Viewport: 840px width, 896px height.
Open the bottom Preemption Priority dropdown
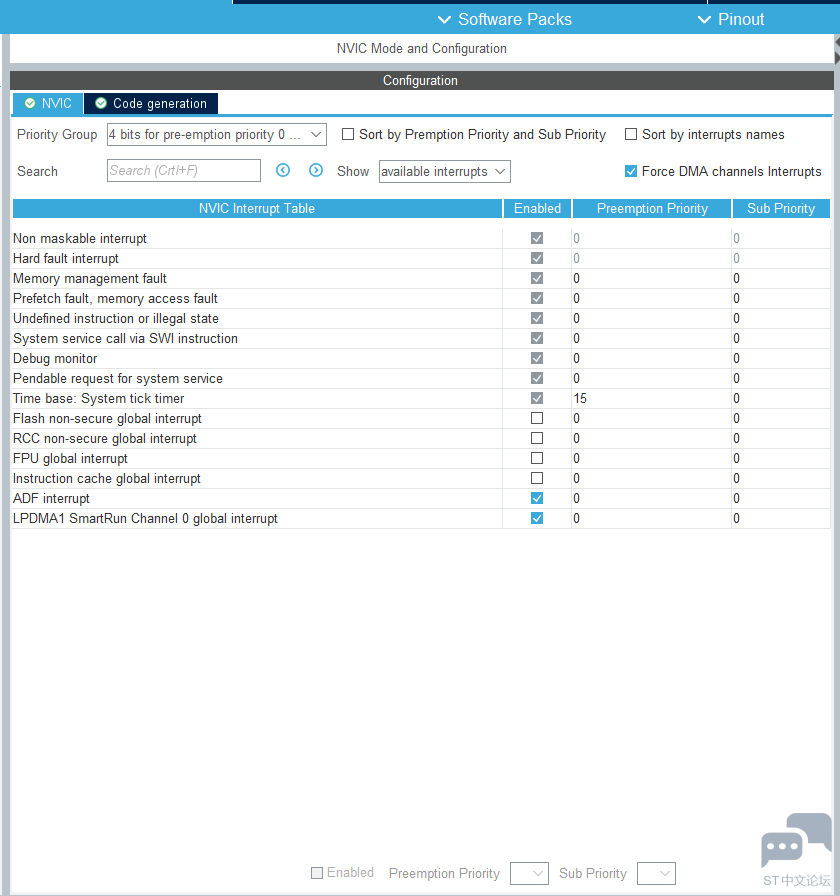[529, 873]
